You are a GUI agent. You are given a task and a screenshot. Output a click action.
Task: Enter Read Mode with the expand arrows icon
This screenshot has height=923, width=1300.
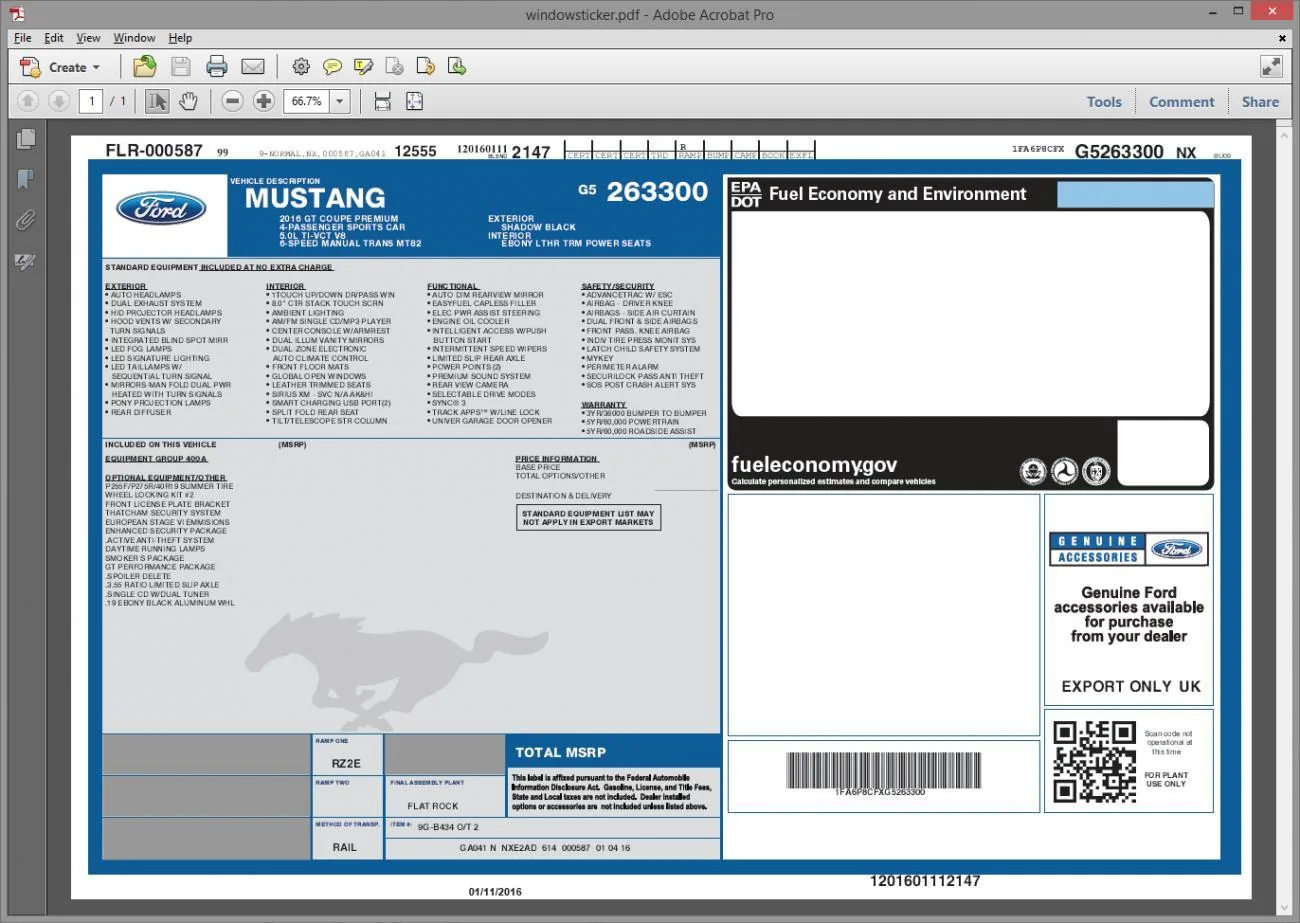coord(1271,67)
